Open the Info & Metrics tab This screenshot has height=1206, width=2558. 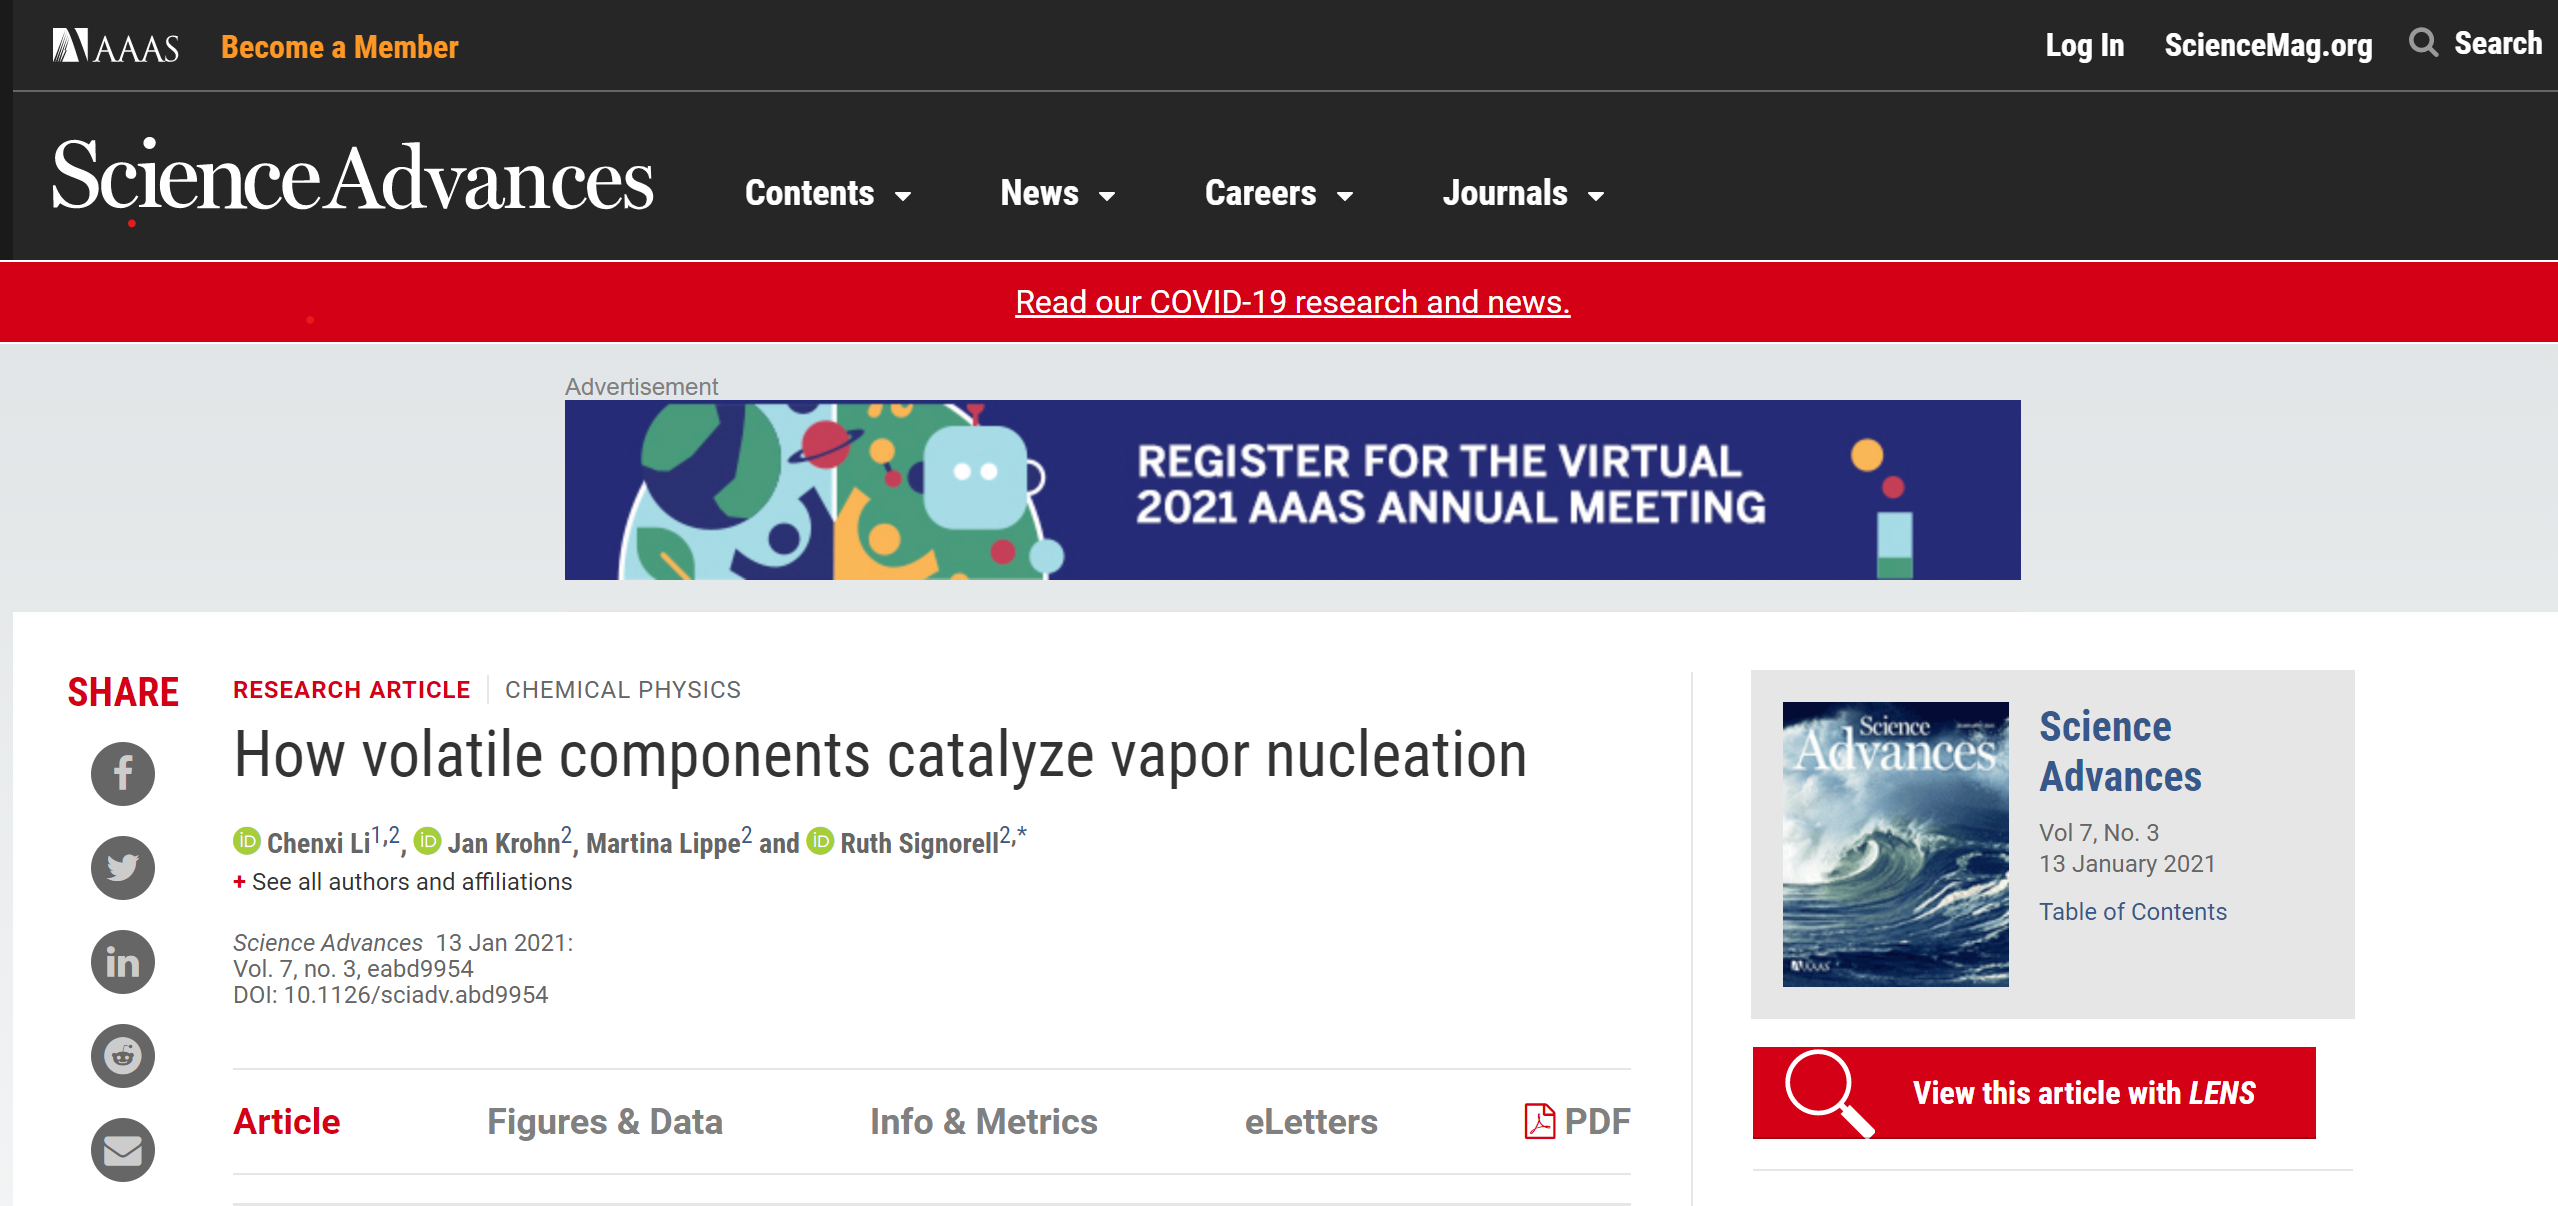coord(983,1121)
